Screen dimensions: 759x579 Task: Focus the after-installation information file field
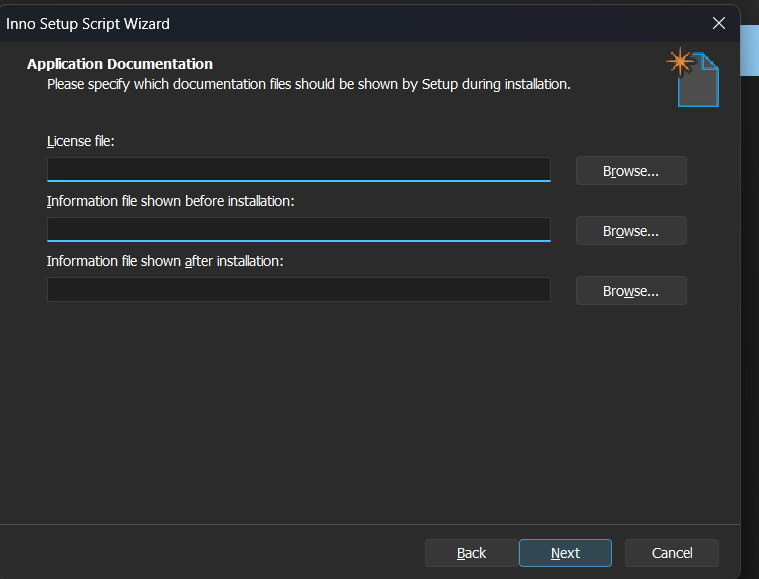pyautogui.click(x=299, y=290)
